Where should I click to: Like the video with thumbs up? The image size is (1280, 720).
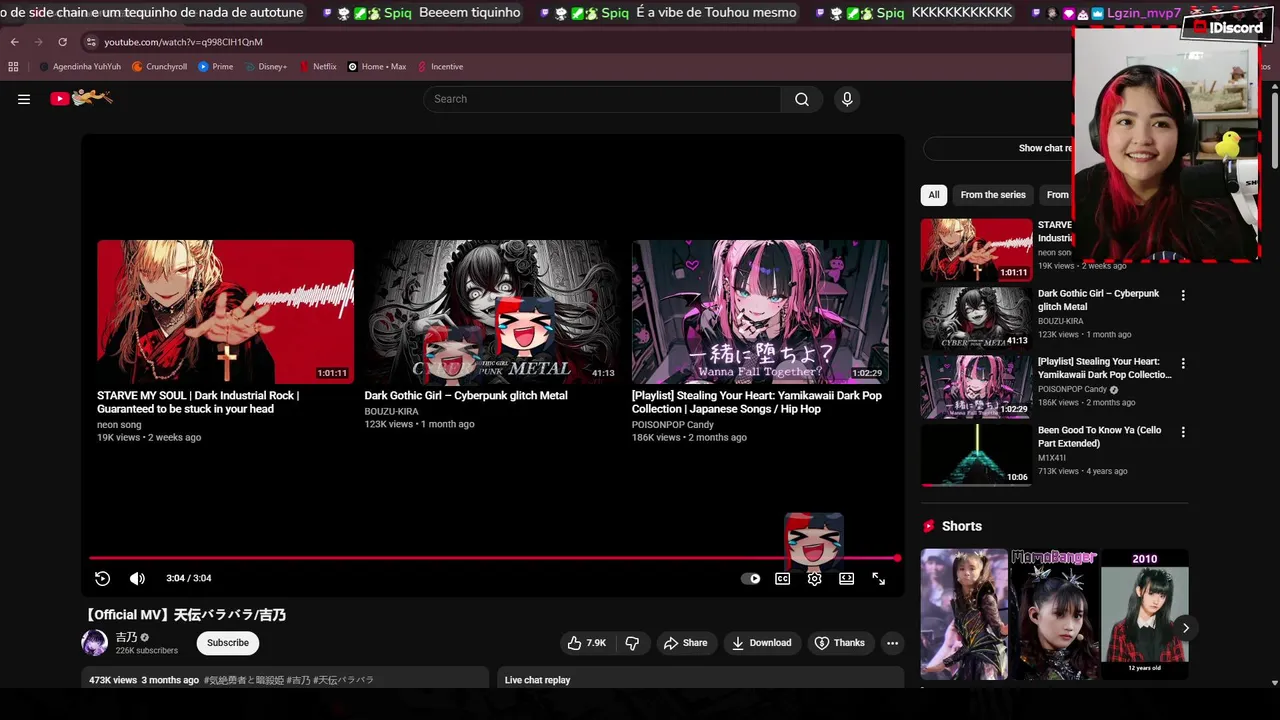pos(586,643)
